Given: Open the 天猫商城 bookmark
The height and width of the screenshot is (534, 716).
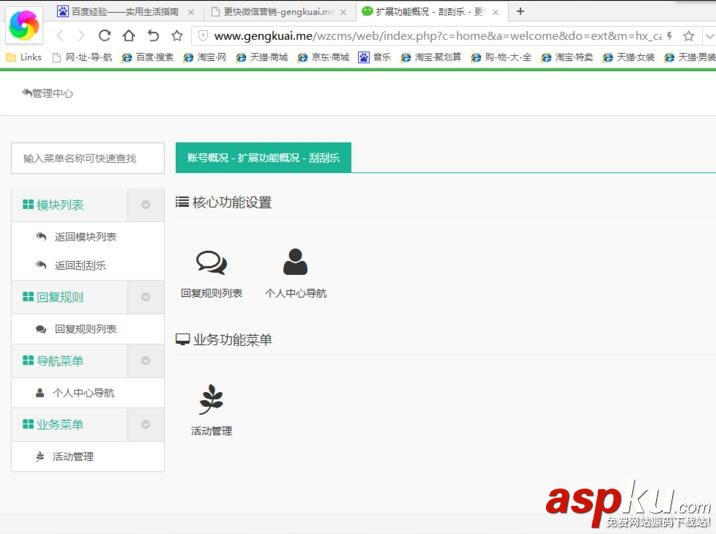Looking at the screenshot, I should 262,57.
